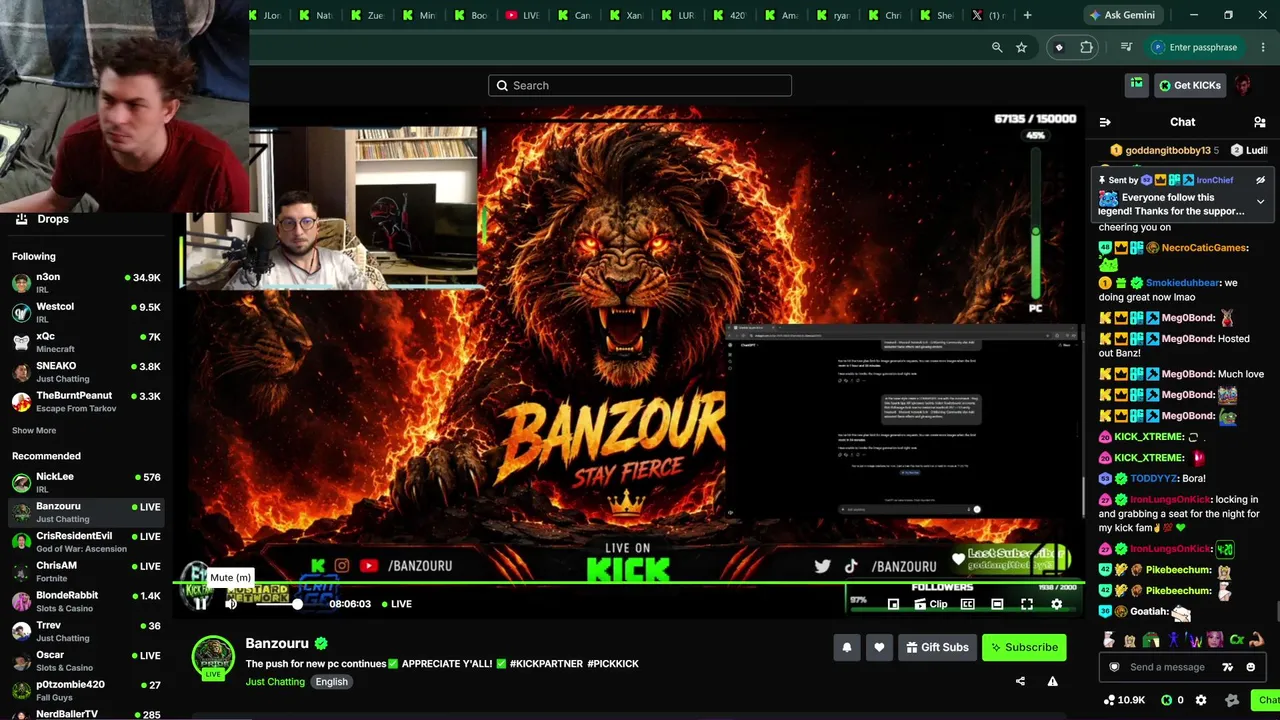Open the star rewards icon below chat
This screenshot has height=720, width=1280.
pyautogui.click(x=1232, y=700)
